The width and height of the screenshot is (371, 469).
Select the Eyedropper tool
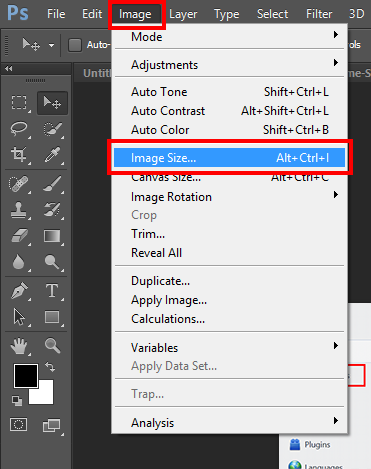coord(52,155)
